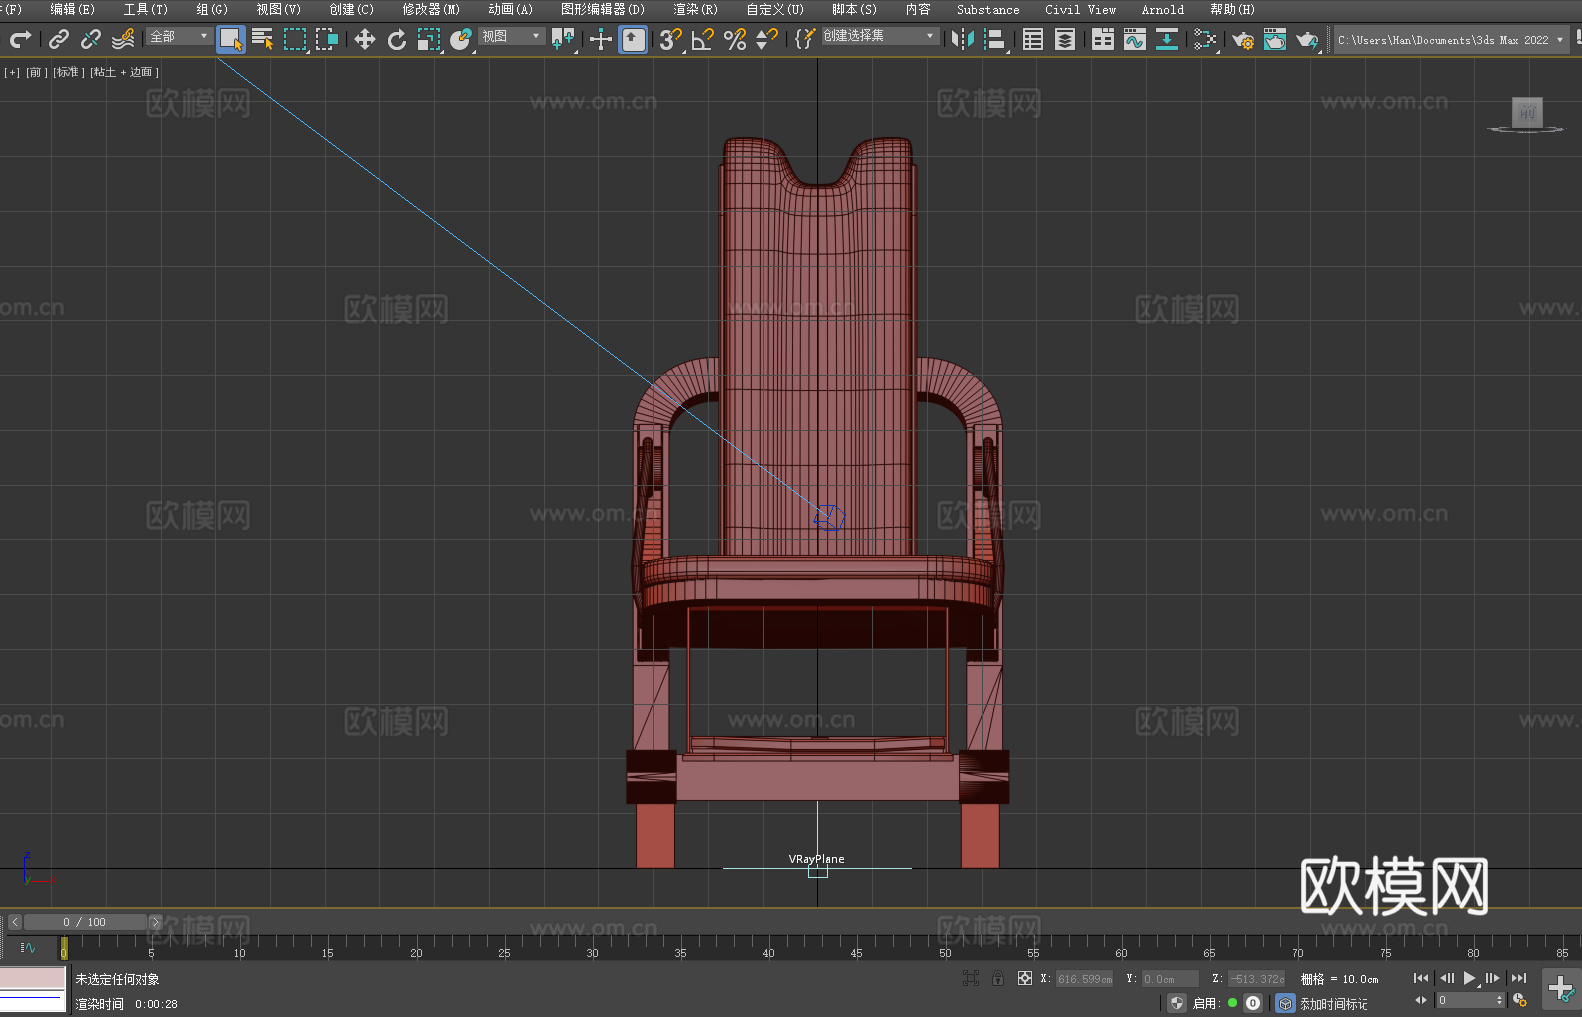Toggle the 3D Snaps button
Image resolution: width=1582 pixels, height=1017 pixels.
671,39
